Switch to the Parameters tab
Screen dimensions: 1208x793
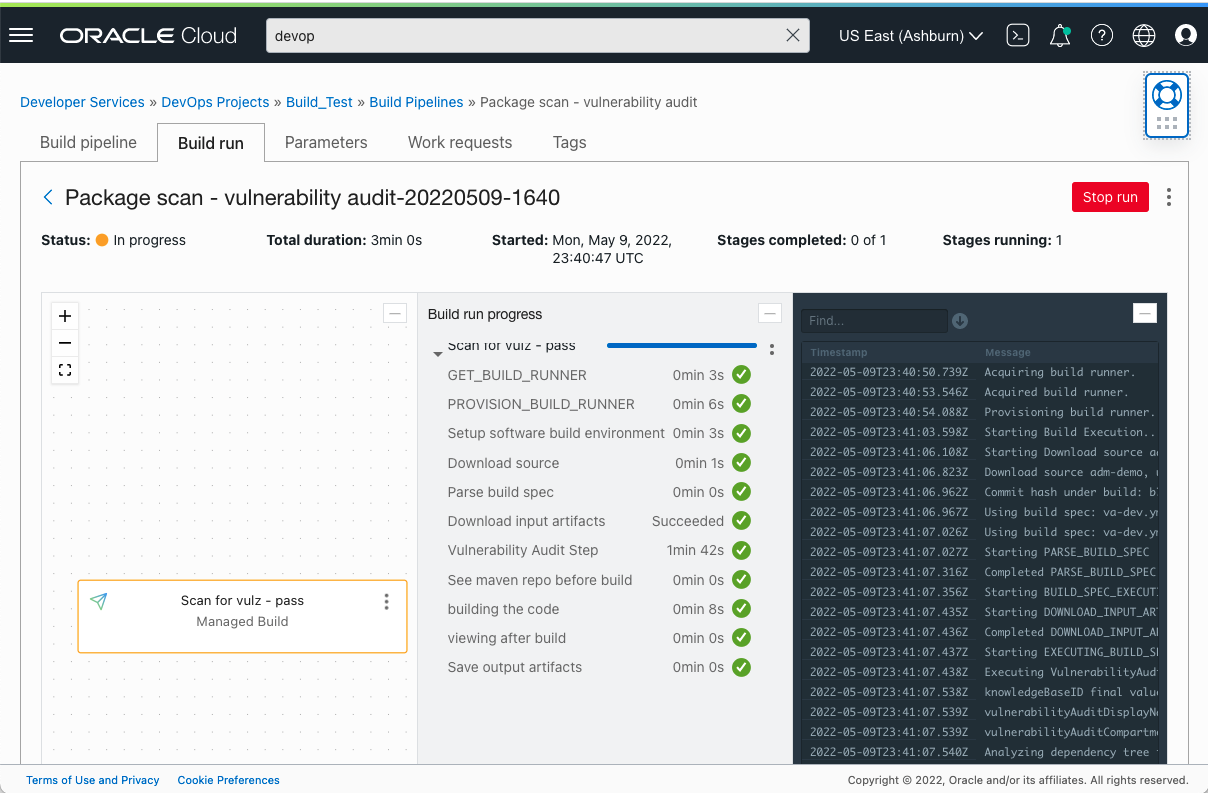click(x=325, y=142)
